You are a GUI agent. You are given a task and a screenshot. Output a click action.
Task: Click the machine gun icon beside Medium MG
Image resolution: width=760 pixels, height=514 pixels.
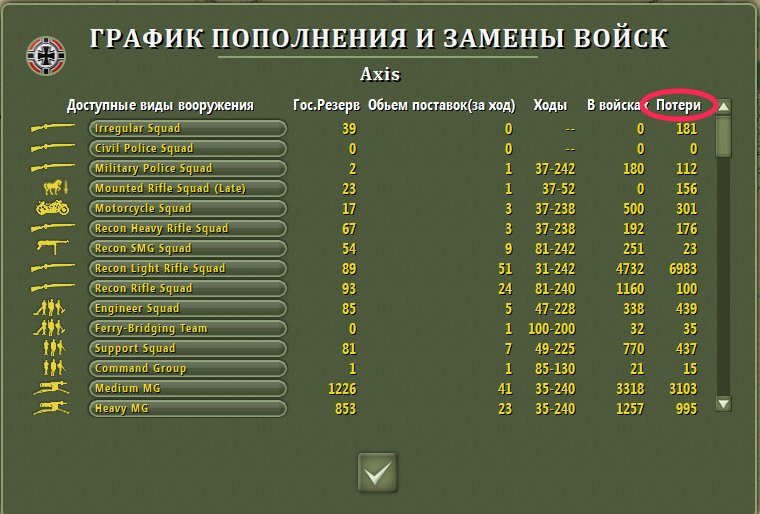(x=51, y=388)
